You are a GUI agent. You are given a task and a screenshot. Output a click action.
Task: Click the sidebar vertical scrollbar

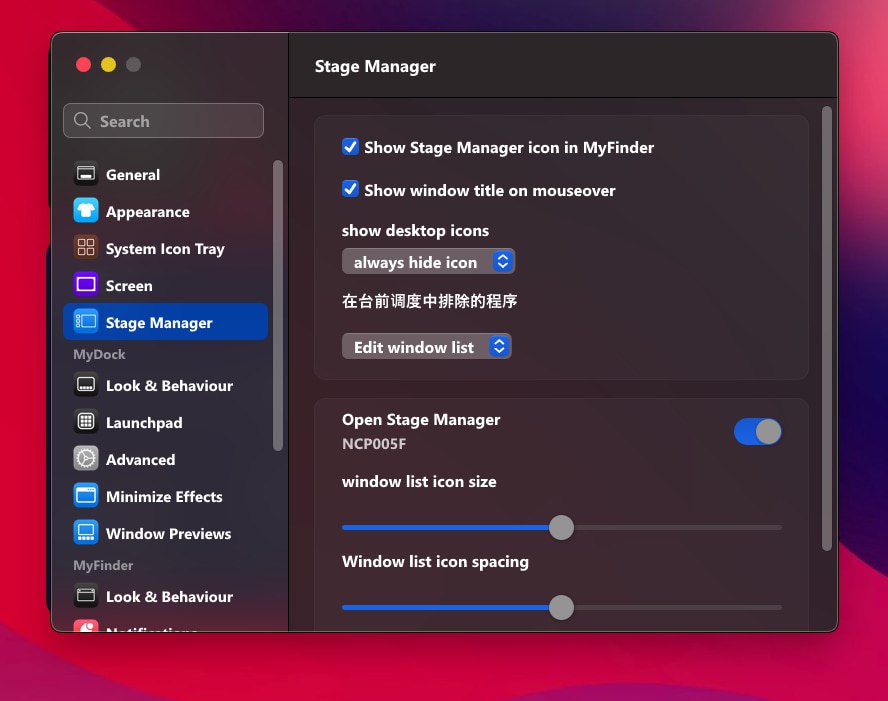(278, 306)
